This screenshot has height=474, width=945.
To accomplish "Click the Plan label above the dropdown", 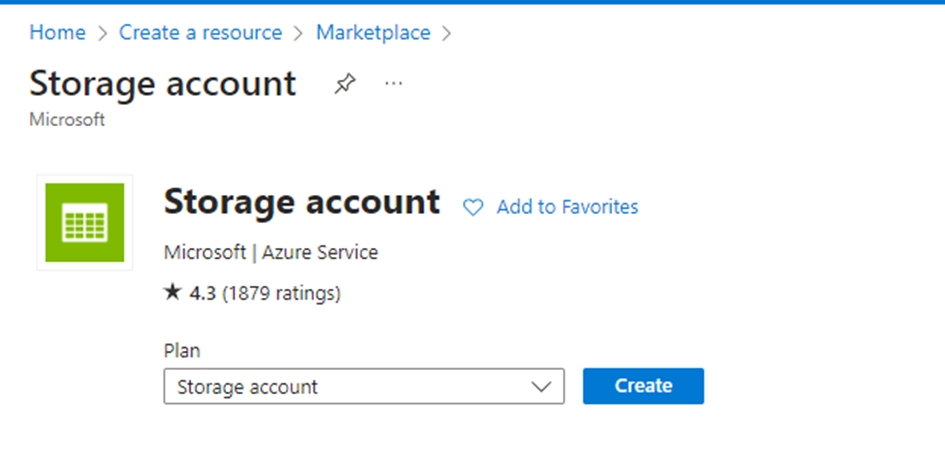I will [182, 351].
